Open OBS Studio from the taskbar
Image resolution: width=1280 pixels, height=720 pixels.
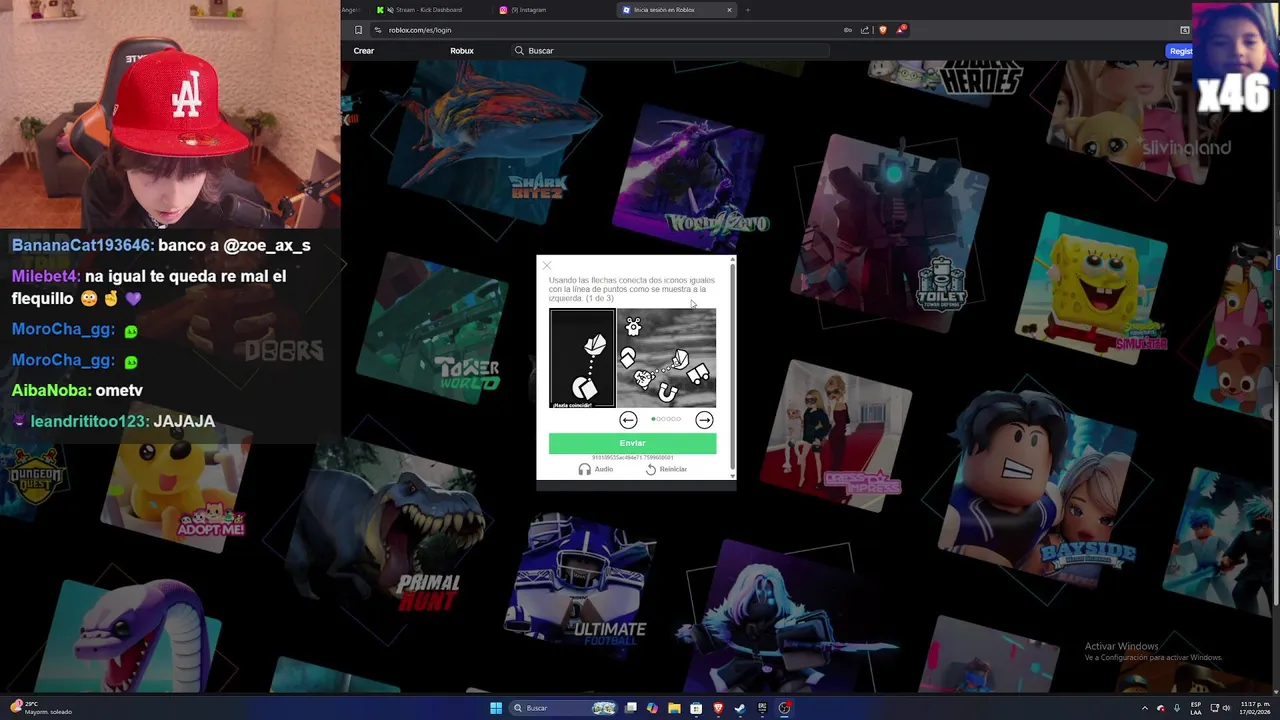[x=785, y=708]
